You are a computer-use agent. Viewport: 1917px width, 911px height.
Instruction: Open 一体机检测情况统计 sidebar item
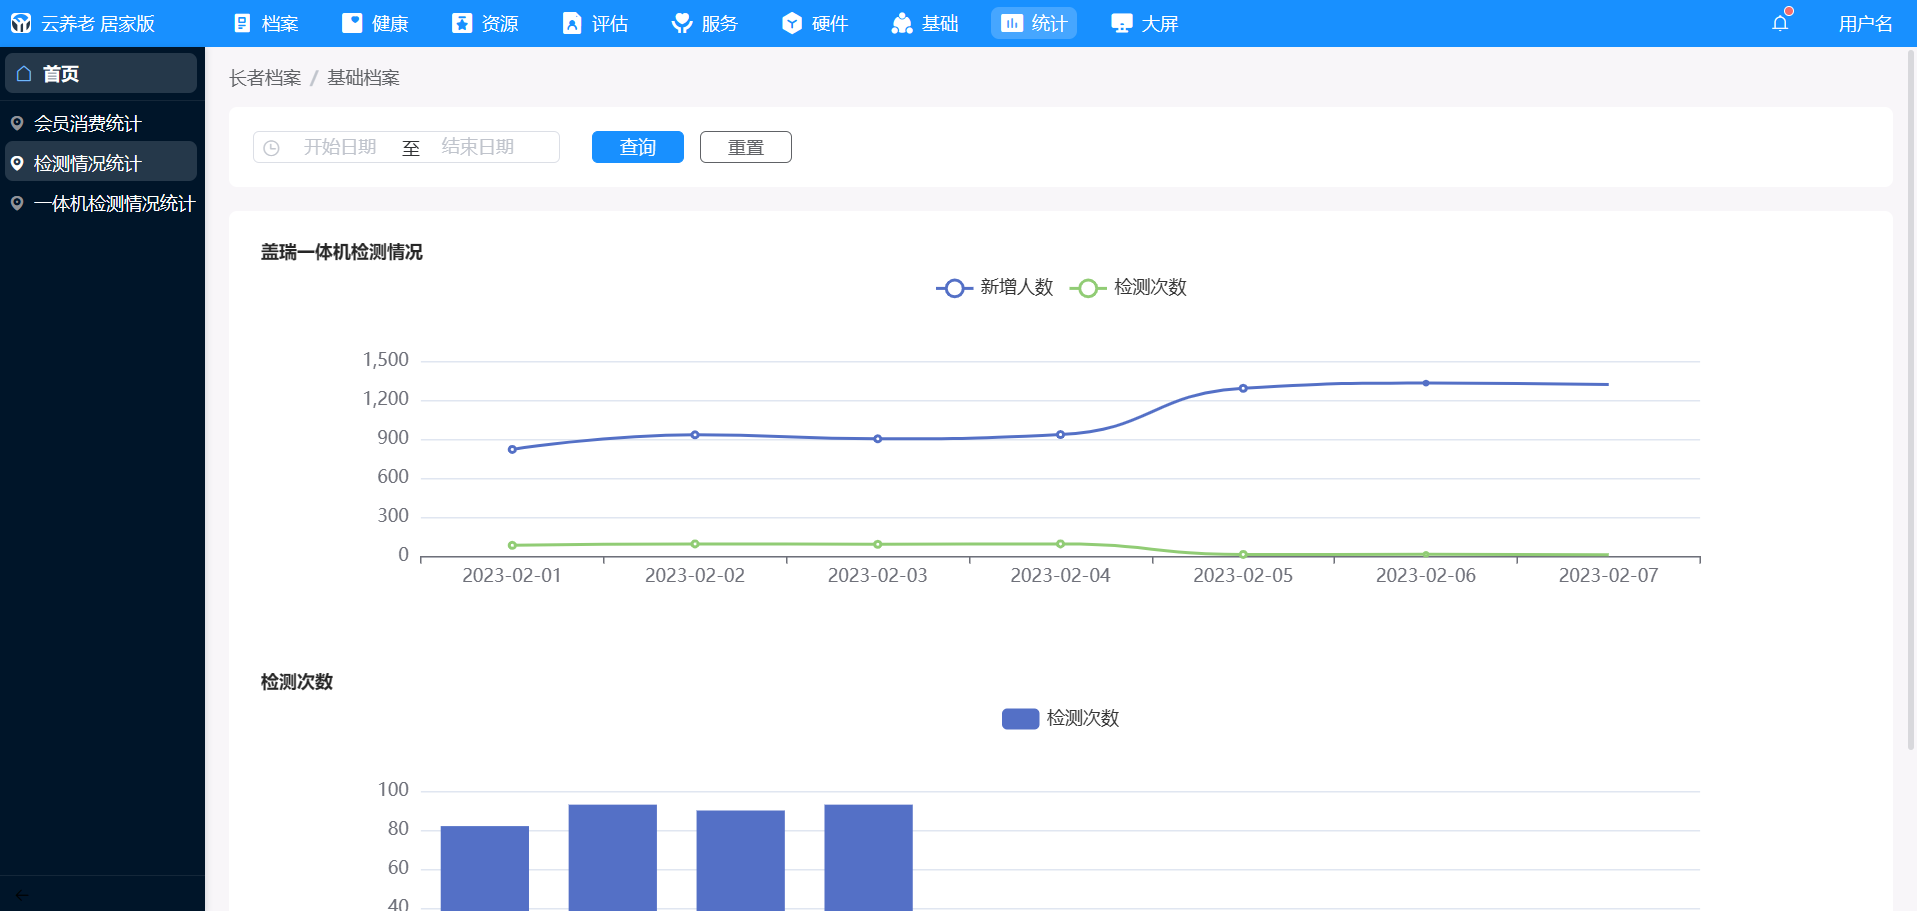coord(113,204)
